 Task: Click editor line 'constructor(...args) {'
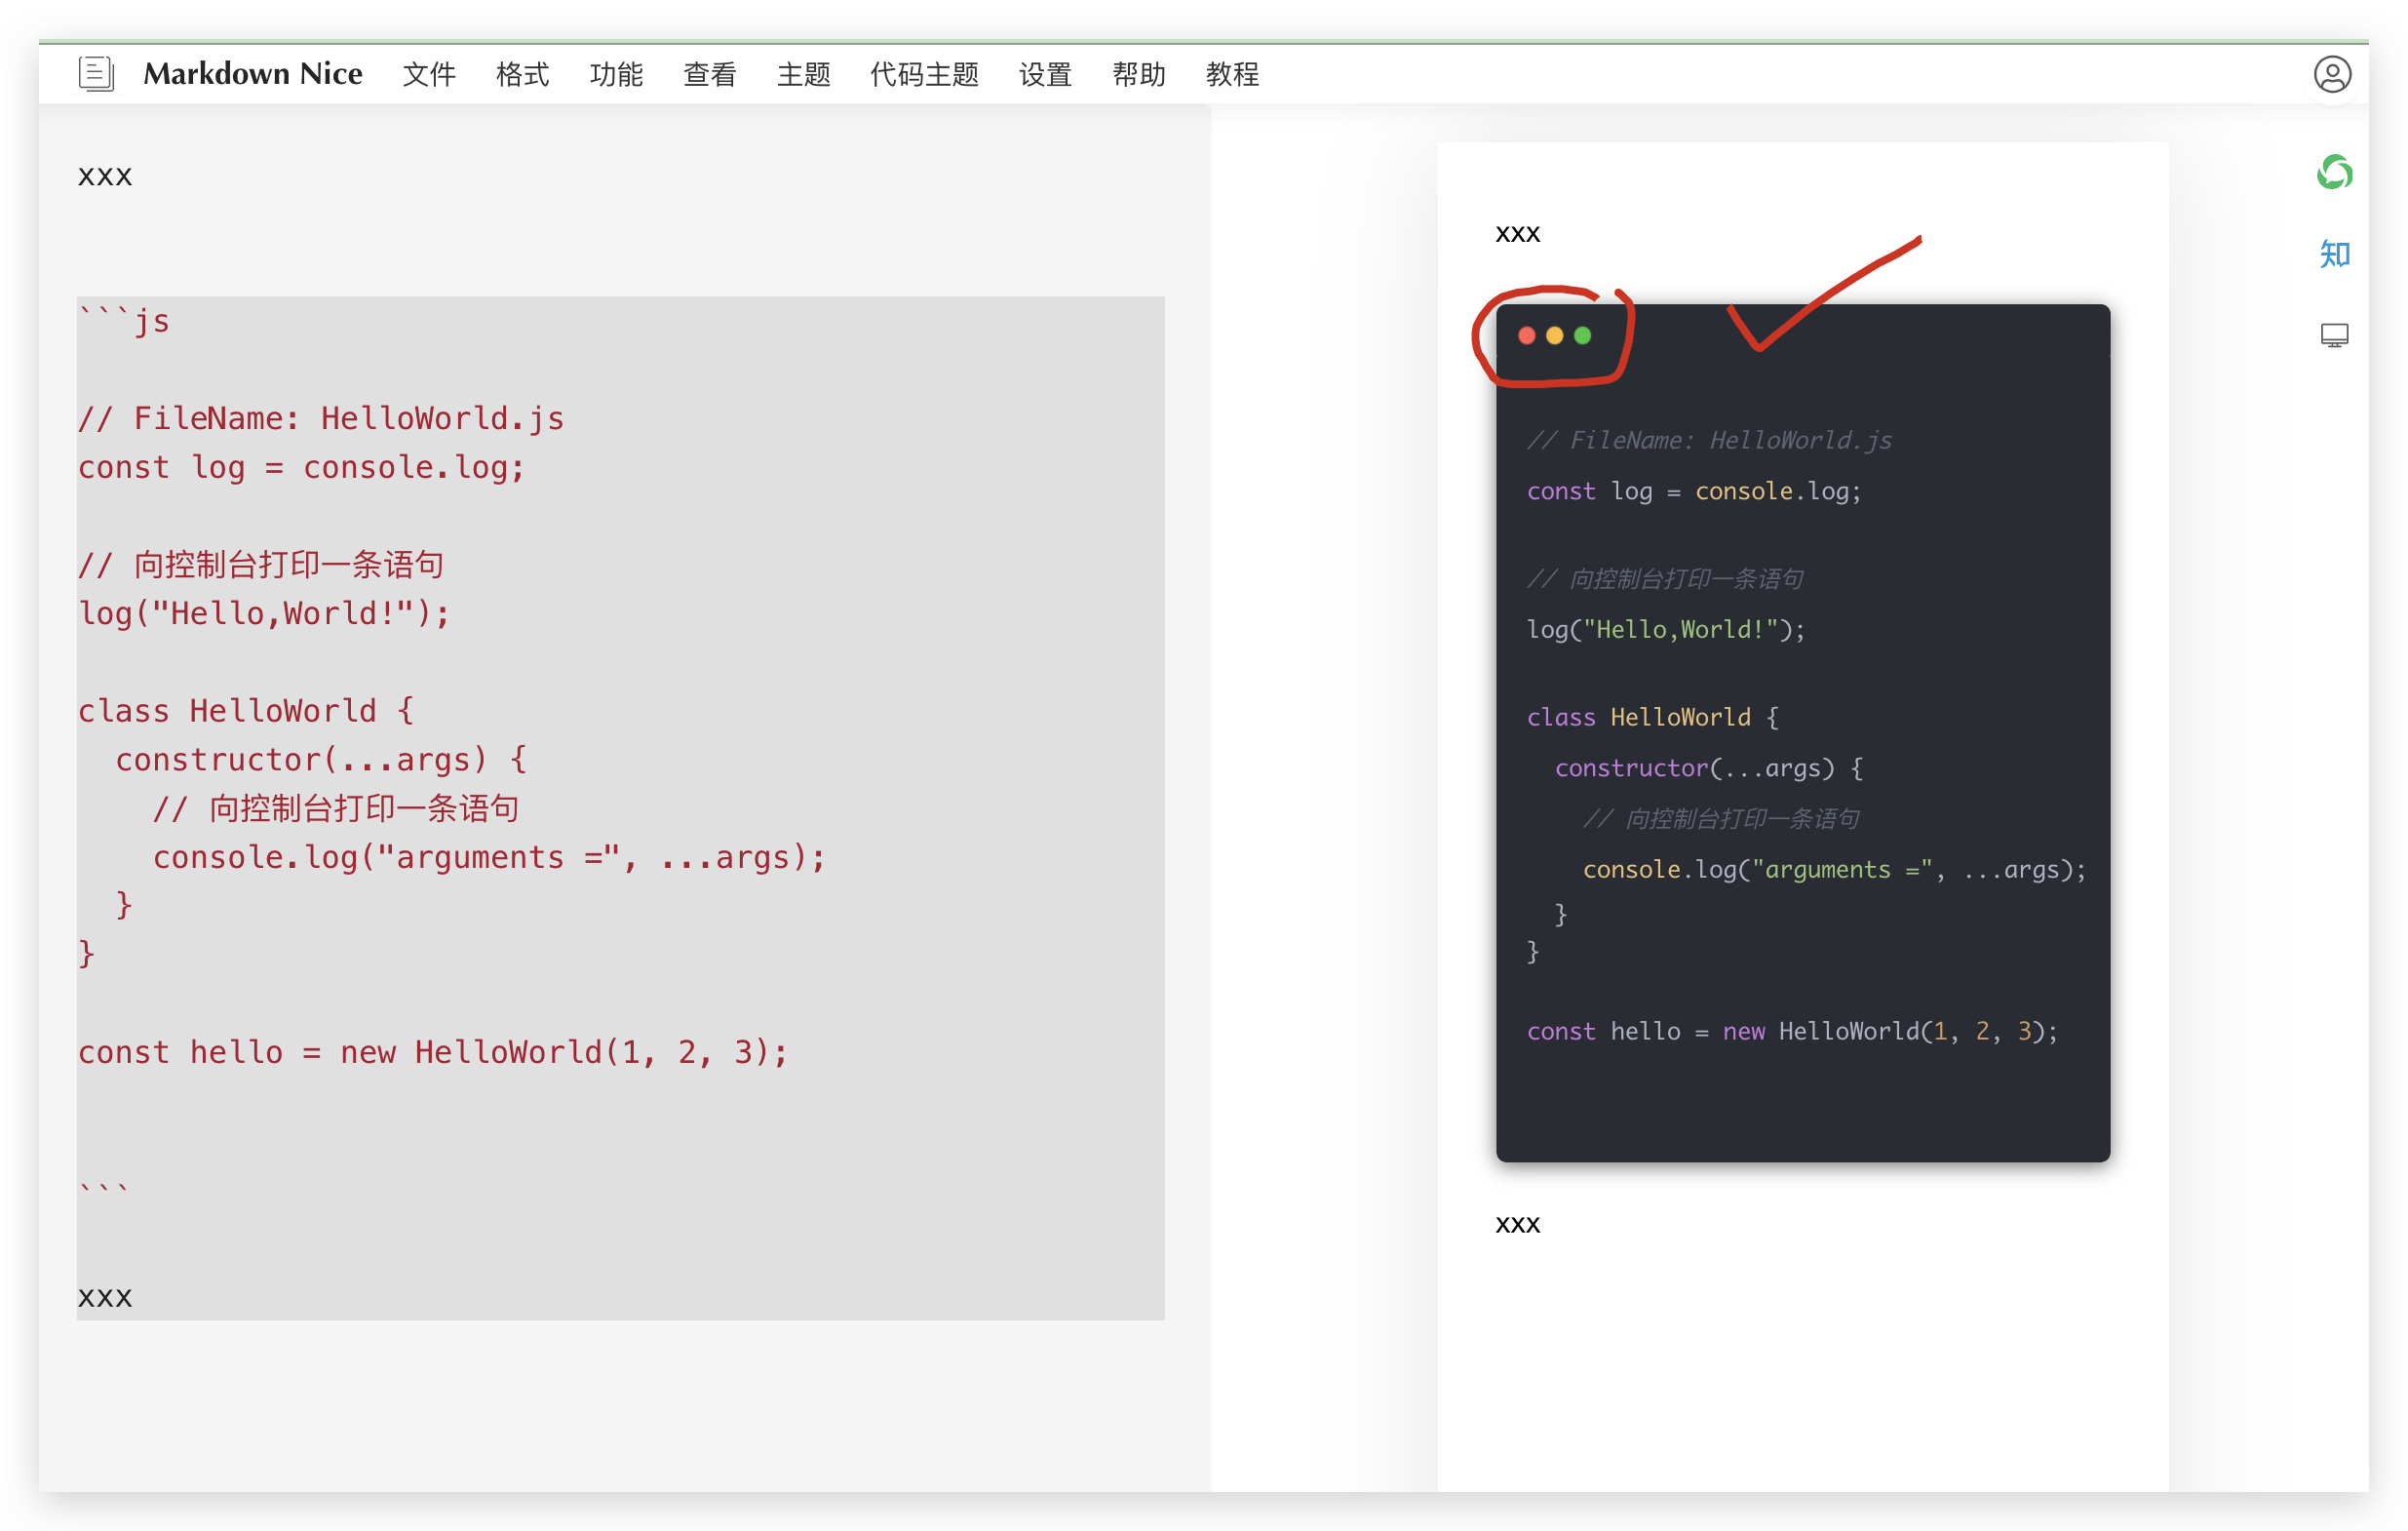321,759
